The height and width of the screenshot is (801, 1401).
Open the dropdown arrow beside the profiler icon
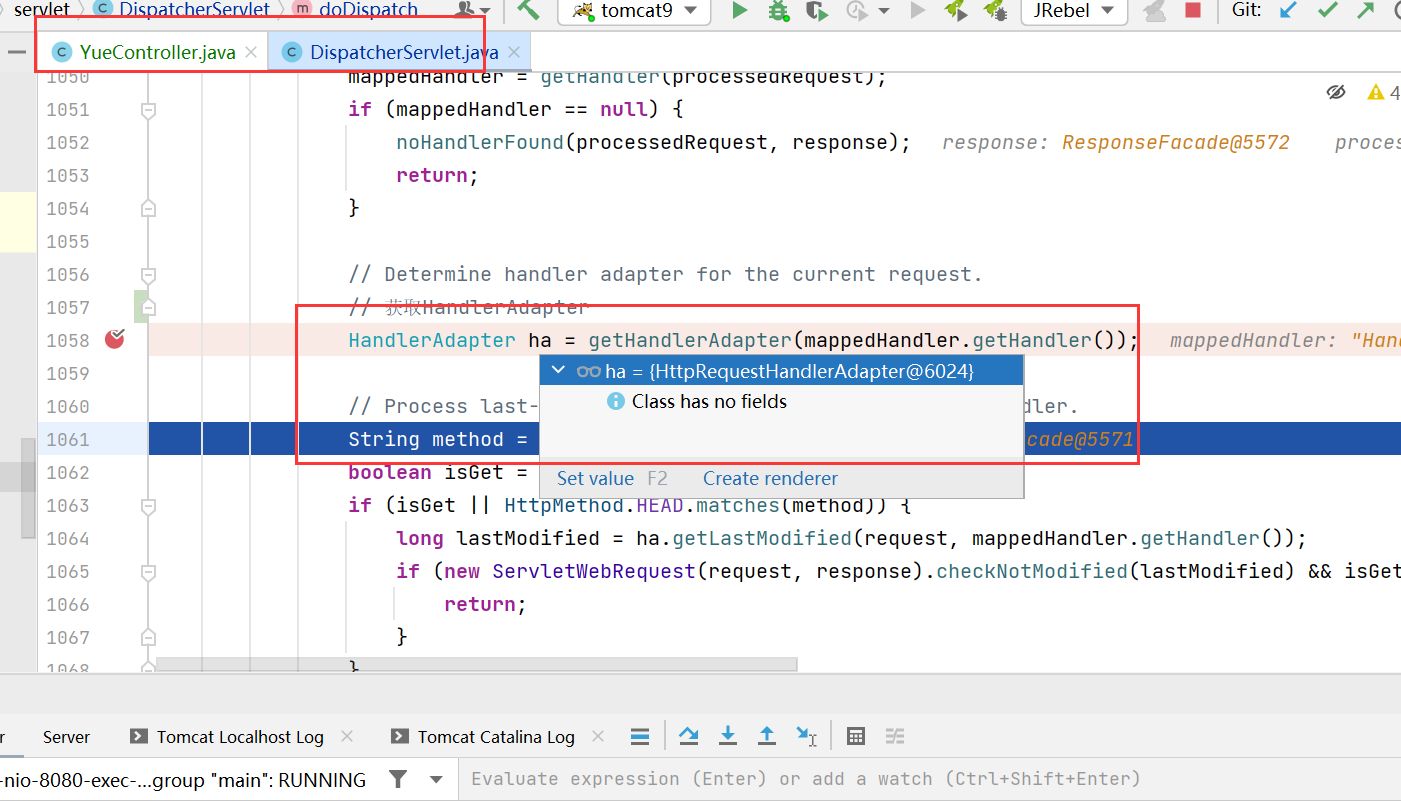click(x=883, y=10)
